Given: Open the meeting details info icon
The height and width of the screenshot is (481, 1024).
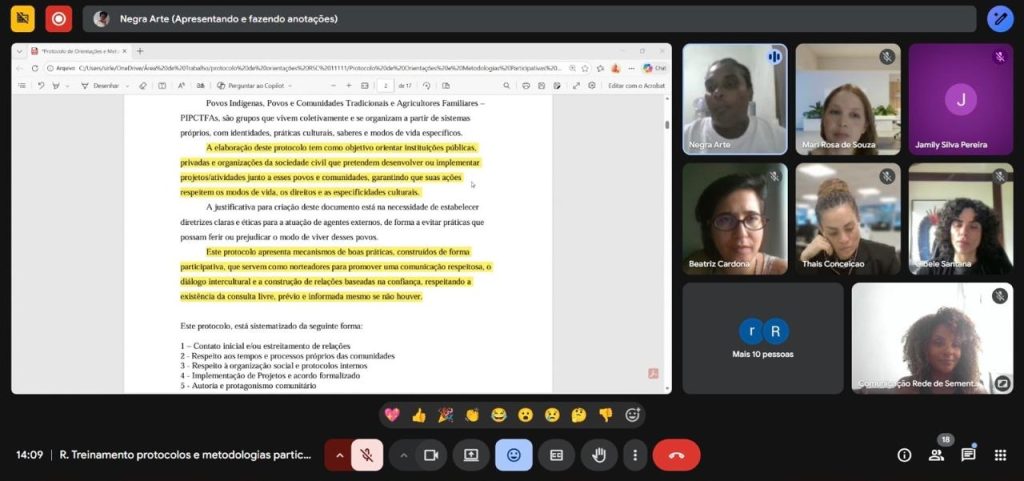Looking at the screenshot, I should (x=904, y=455).
